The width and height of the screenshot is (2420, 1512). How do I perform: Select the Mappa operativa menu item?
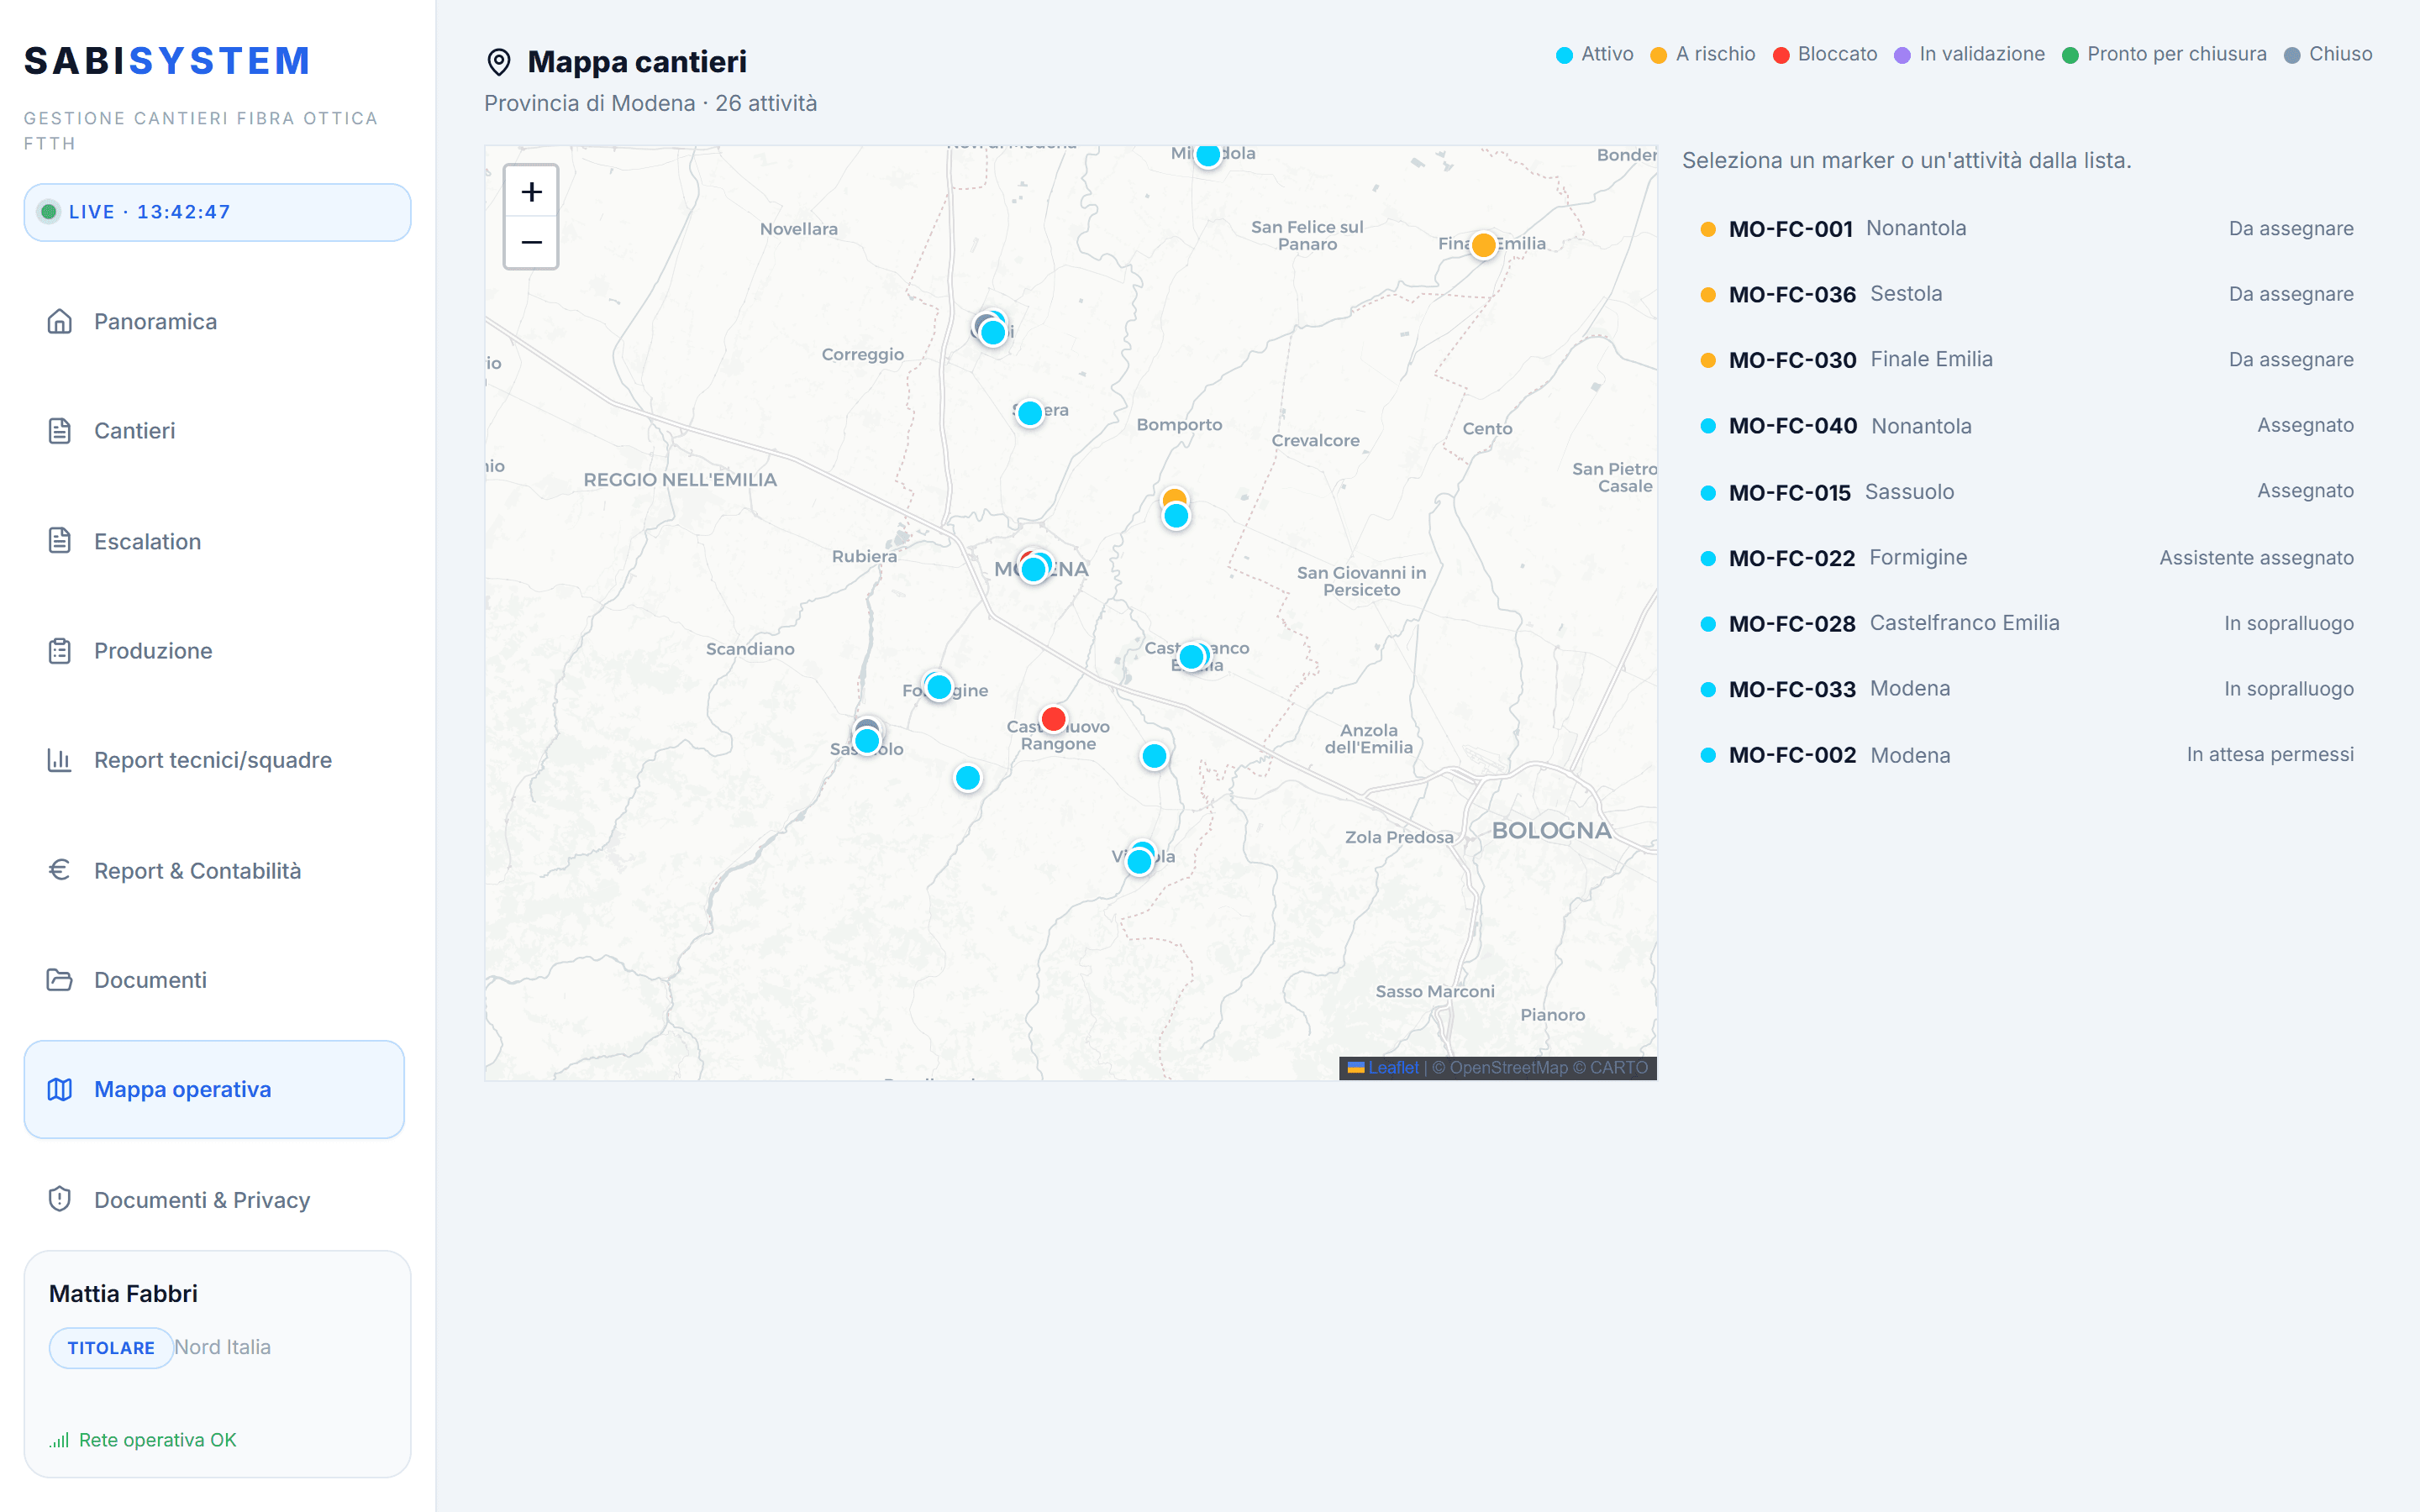click(x=214, y=1089)
